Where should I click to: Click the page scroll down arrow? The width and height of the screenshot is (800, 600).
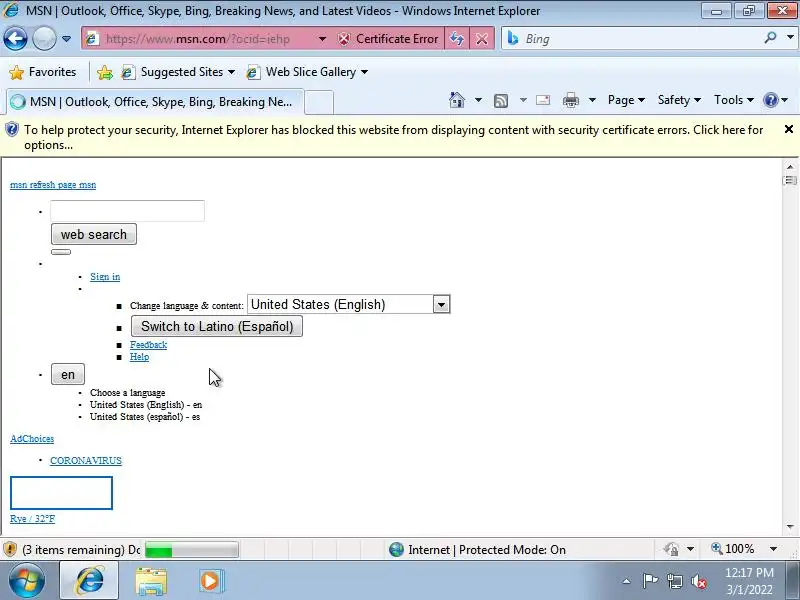click(x=790, y=527)
